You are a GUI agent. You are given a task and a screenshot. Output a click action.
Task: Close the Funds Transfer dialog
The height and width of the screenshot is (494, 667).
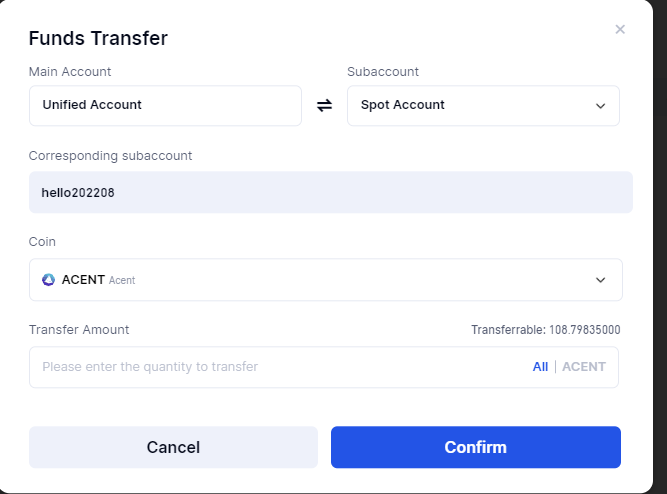(620, 30)
